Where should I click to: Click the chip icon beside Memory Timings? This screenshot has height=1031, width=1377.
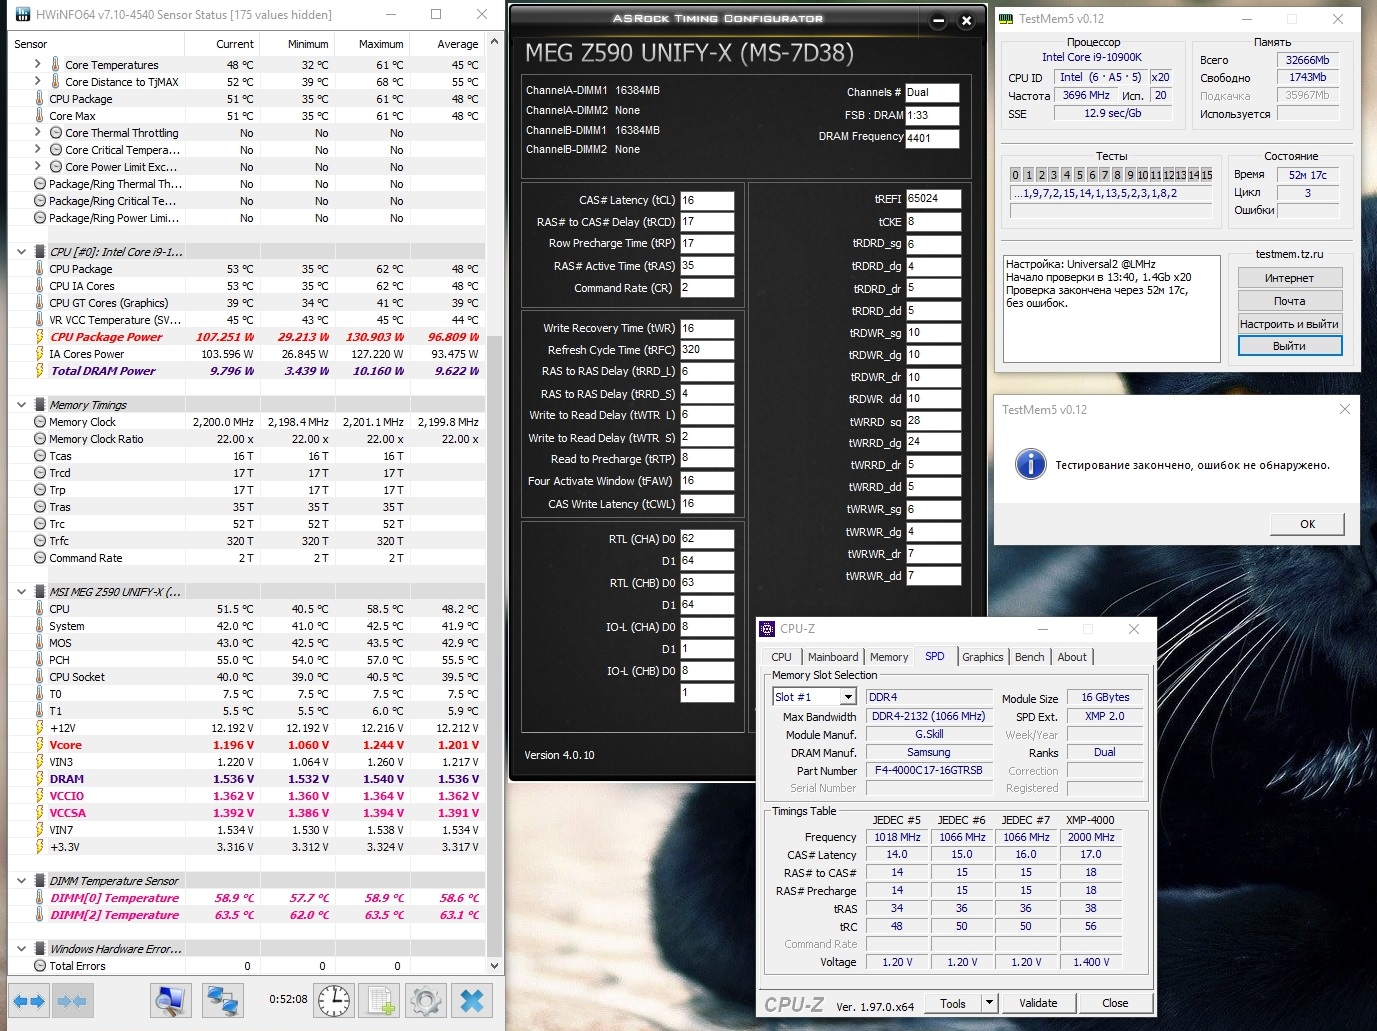coord(40,405)
